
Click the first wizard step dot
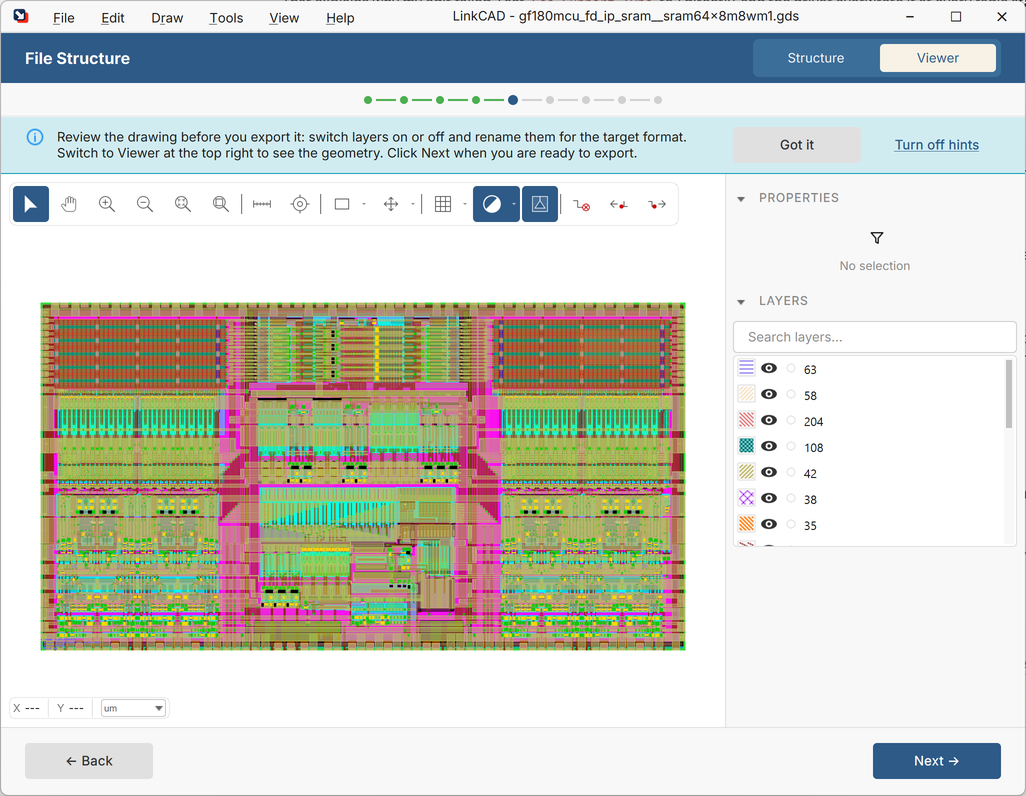point(368,100)
